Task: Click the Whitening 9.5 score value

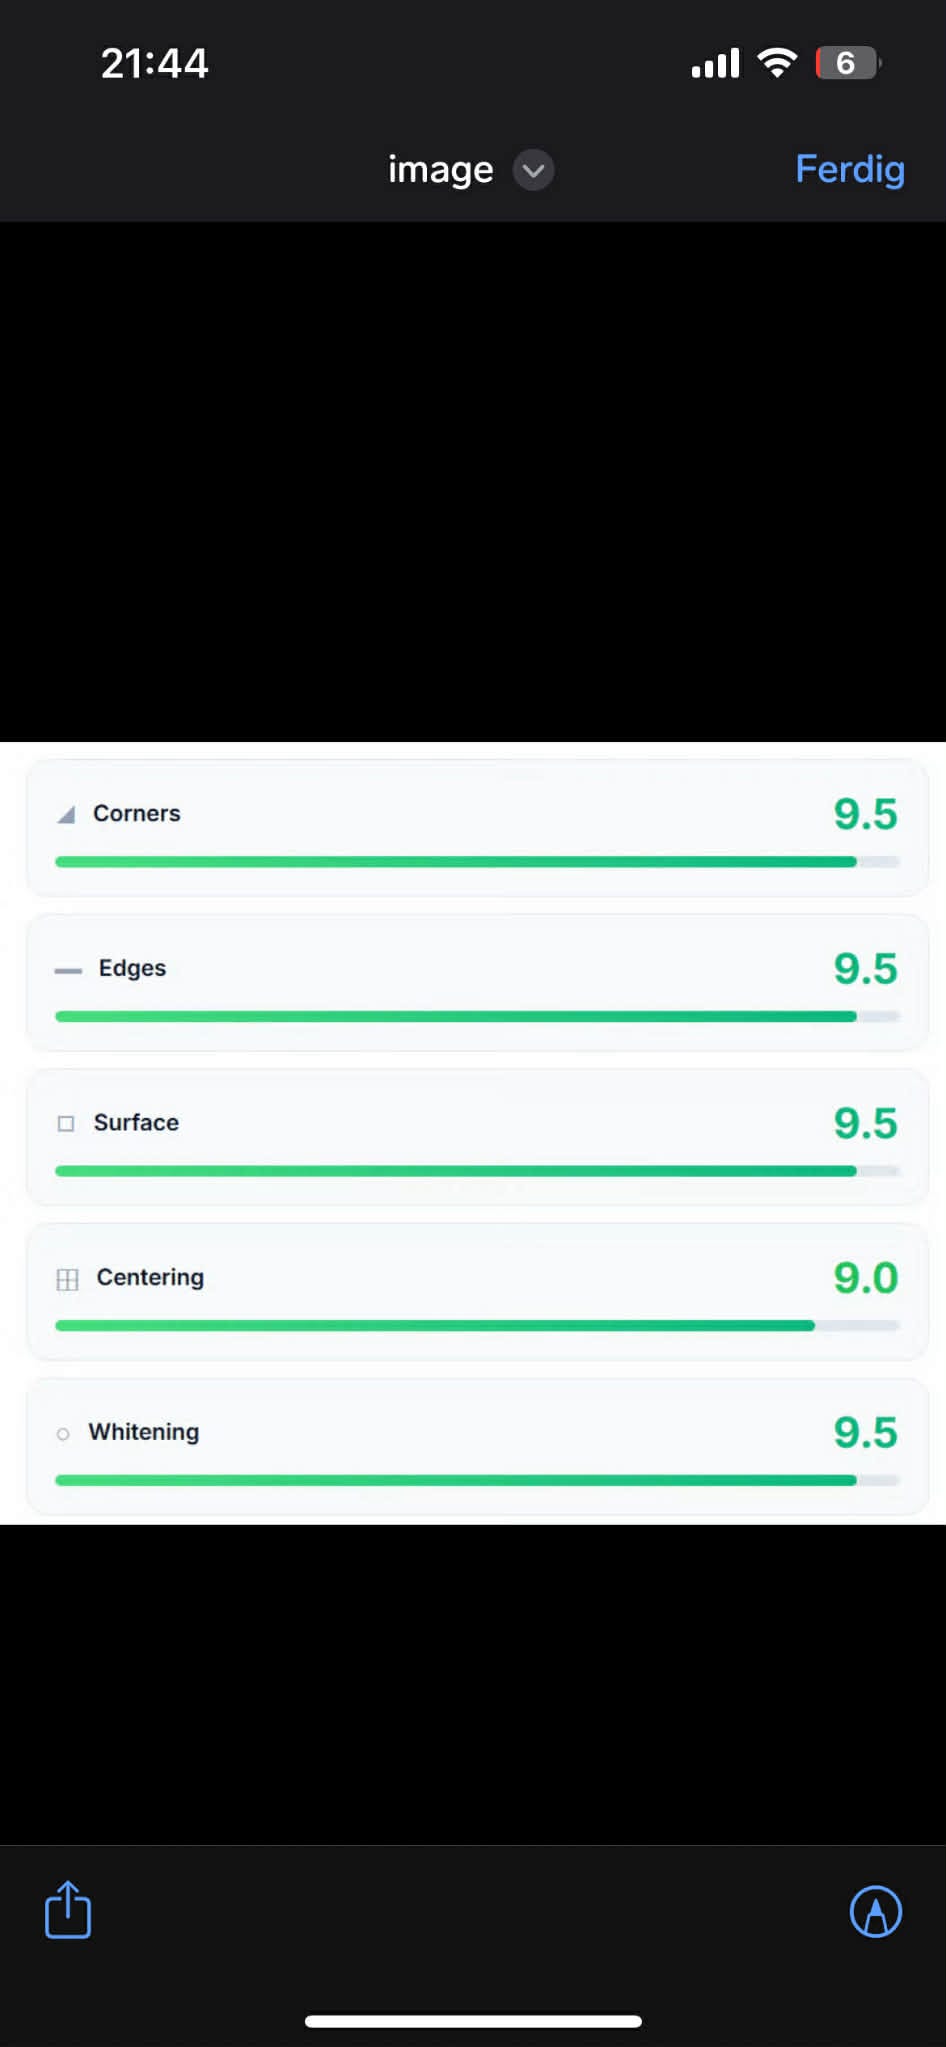Action: pyautogui.click(x=865, y=1432)
